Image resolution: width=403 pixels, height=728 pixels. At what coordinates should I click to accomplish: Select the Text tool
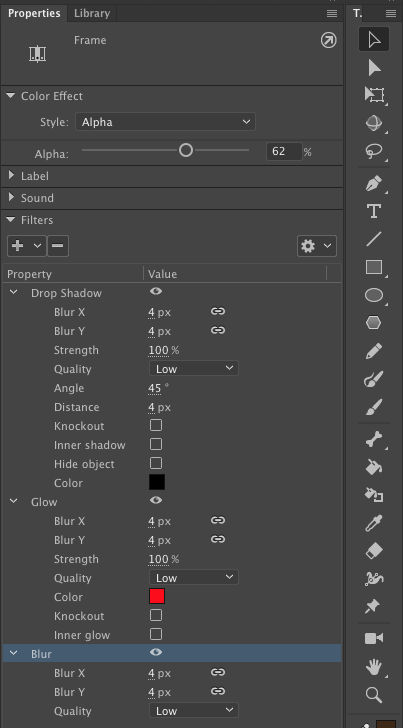[x=374, y=211]
